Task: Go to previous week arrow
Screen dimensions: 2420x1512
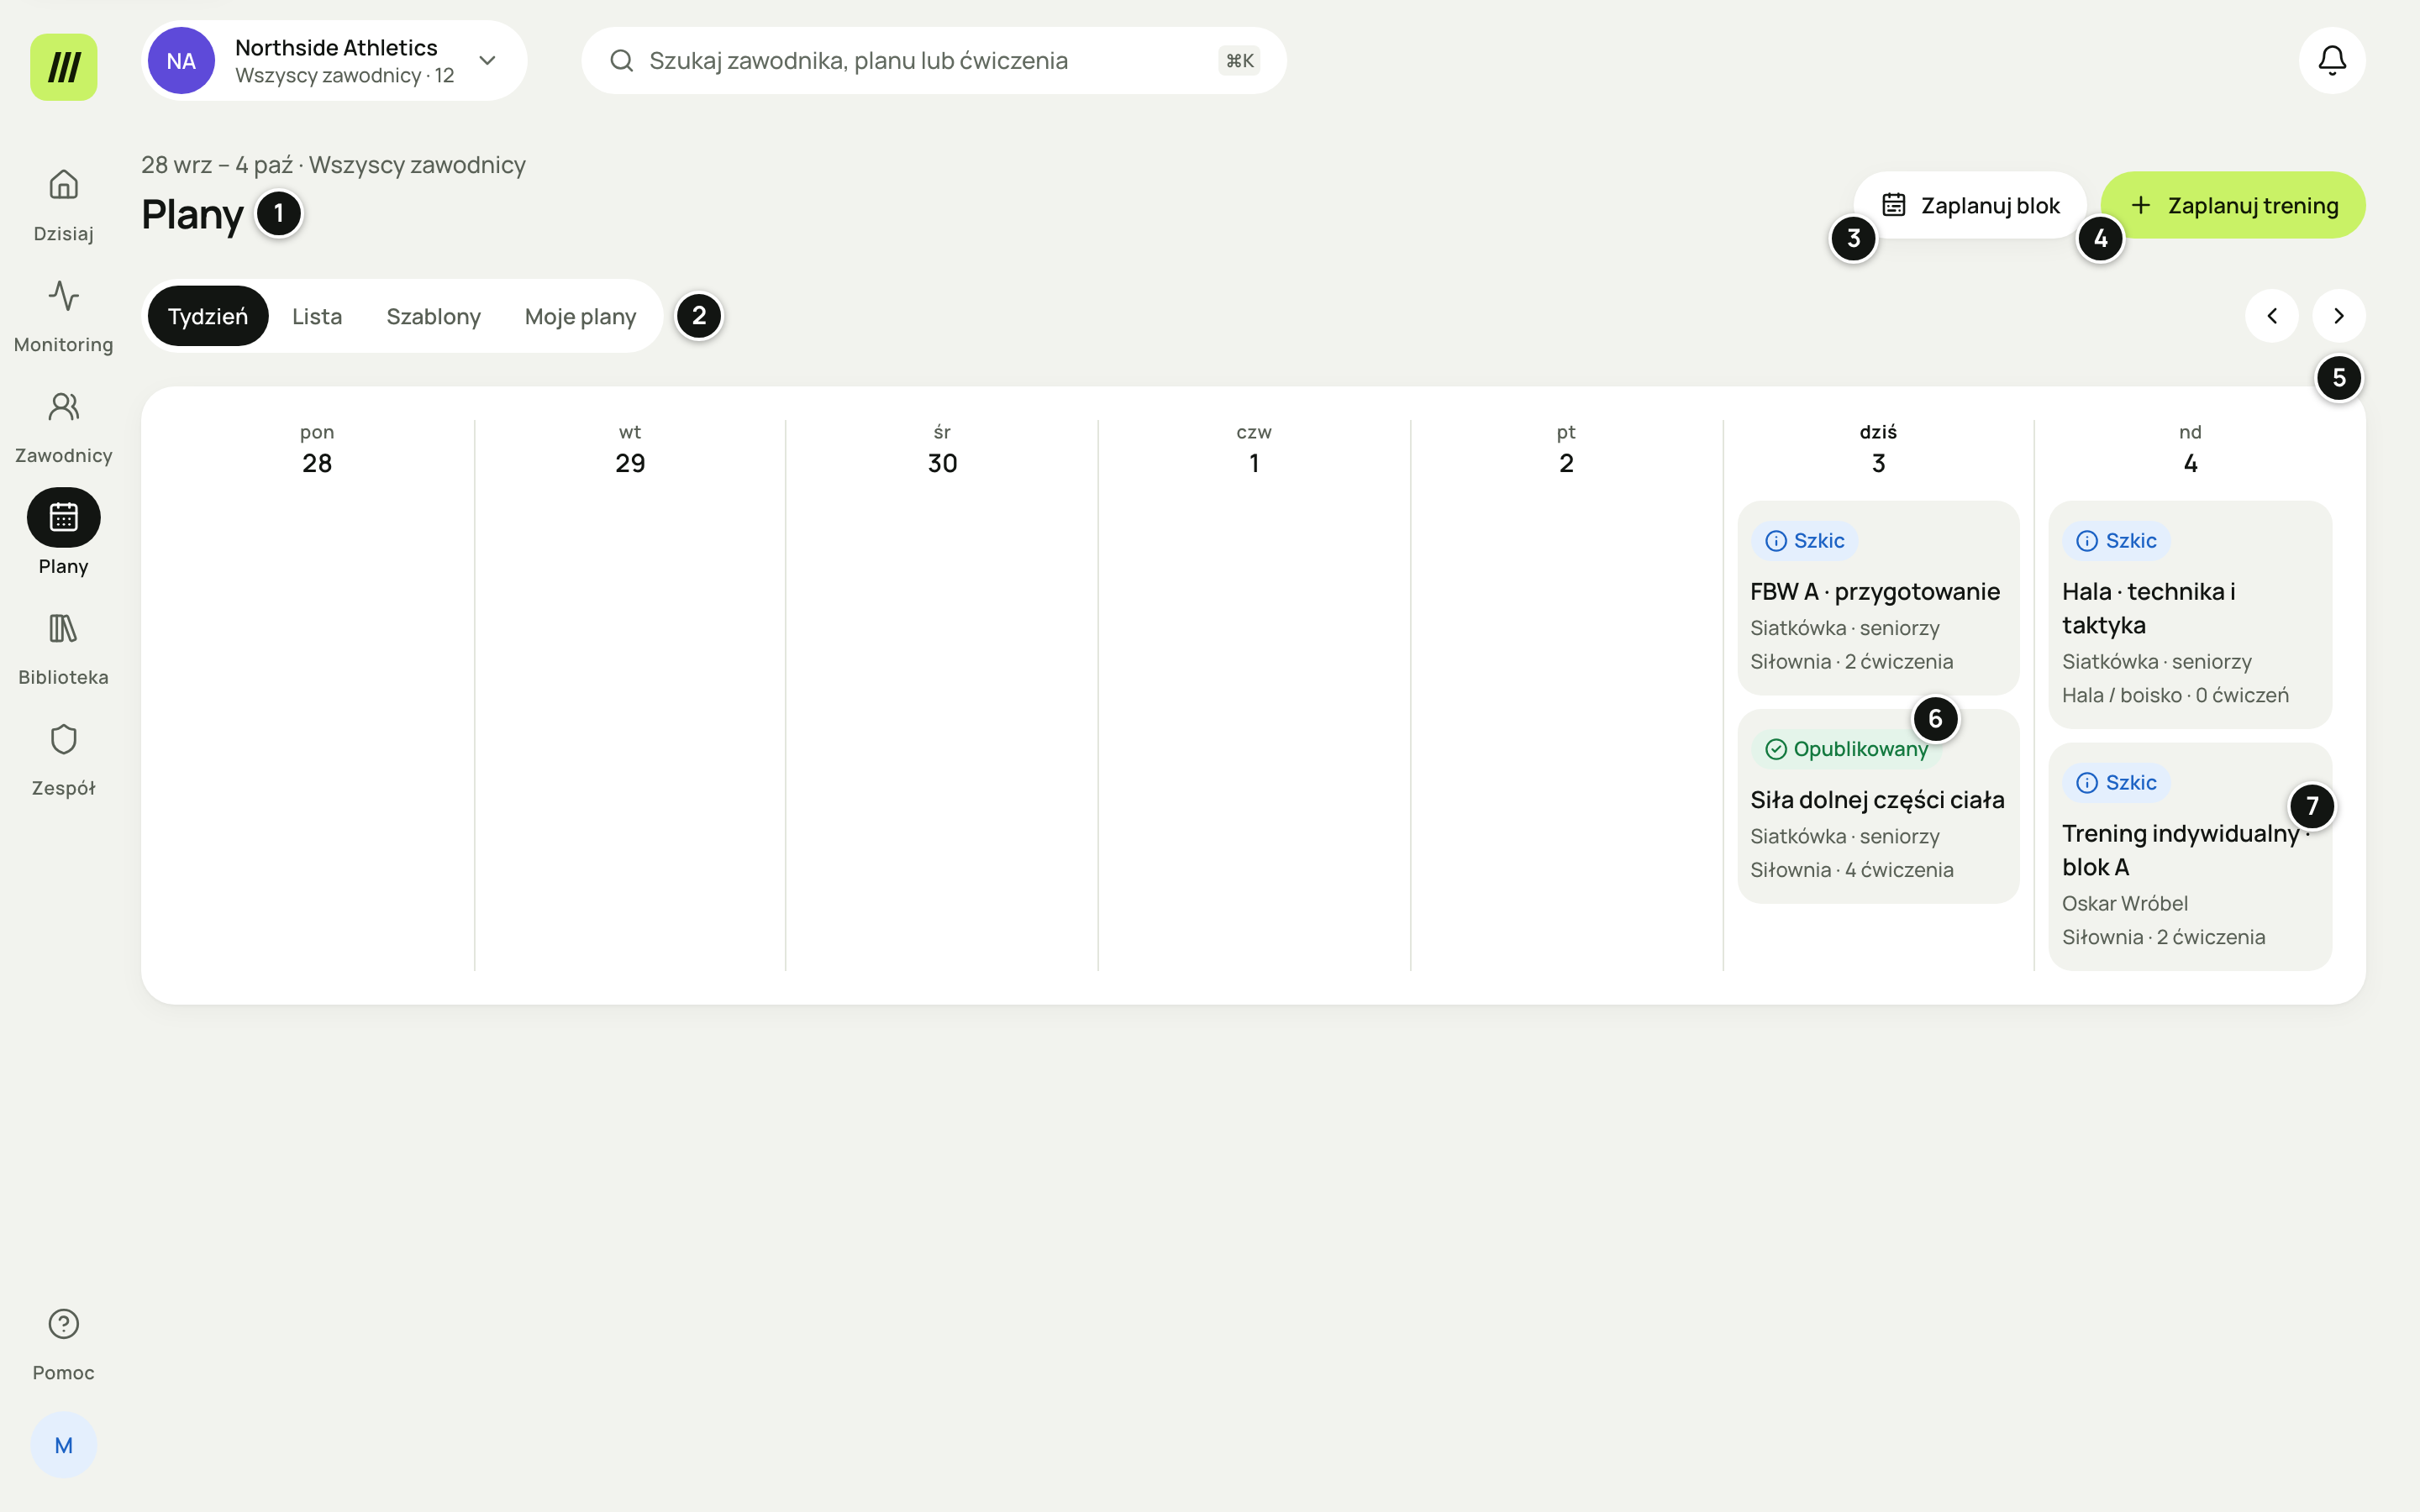Action: (x=2272, y=316)
